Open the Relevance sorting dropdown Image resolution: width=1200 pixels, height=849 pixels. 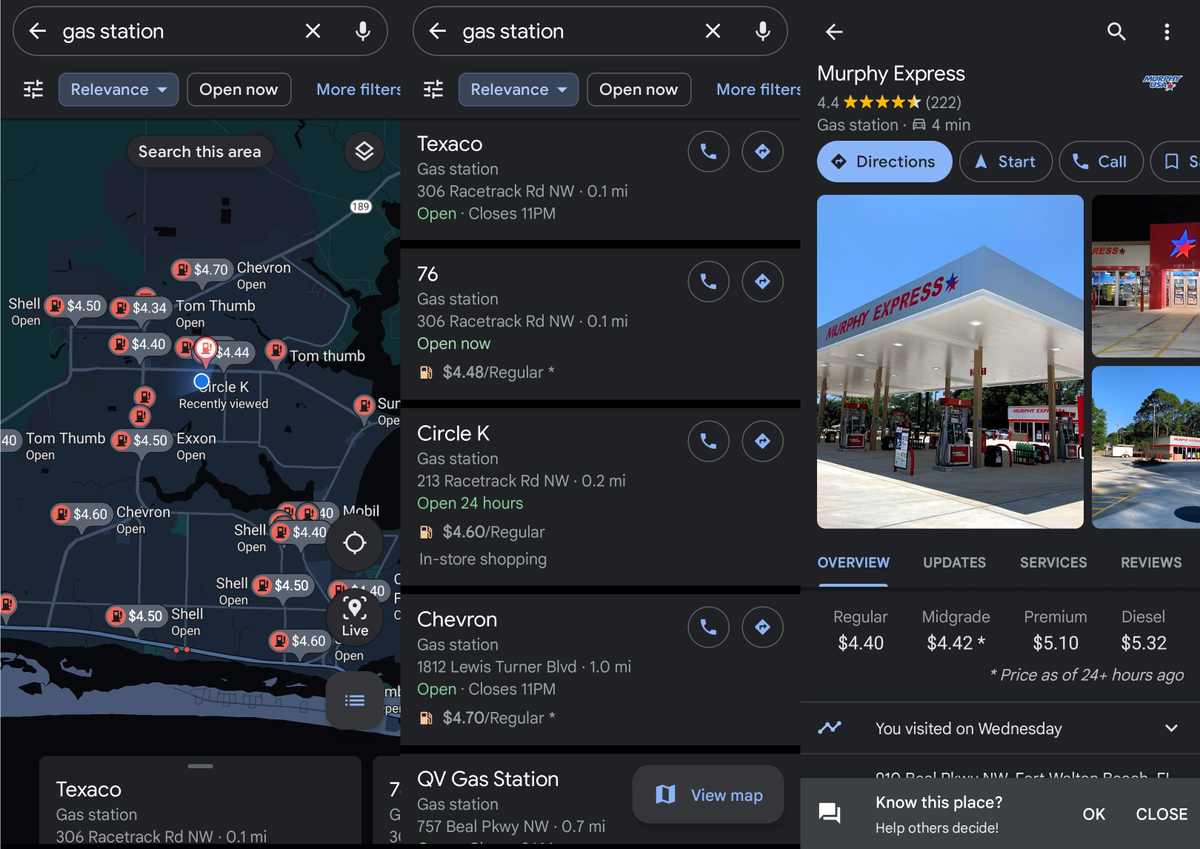[x=118, y=89]
